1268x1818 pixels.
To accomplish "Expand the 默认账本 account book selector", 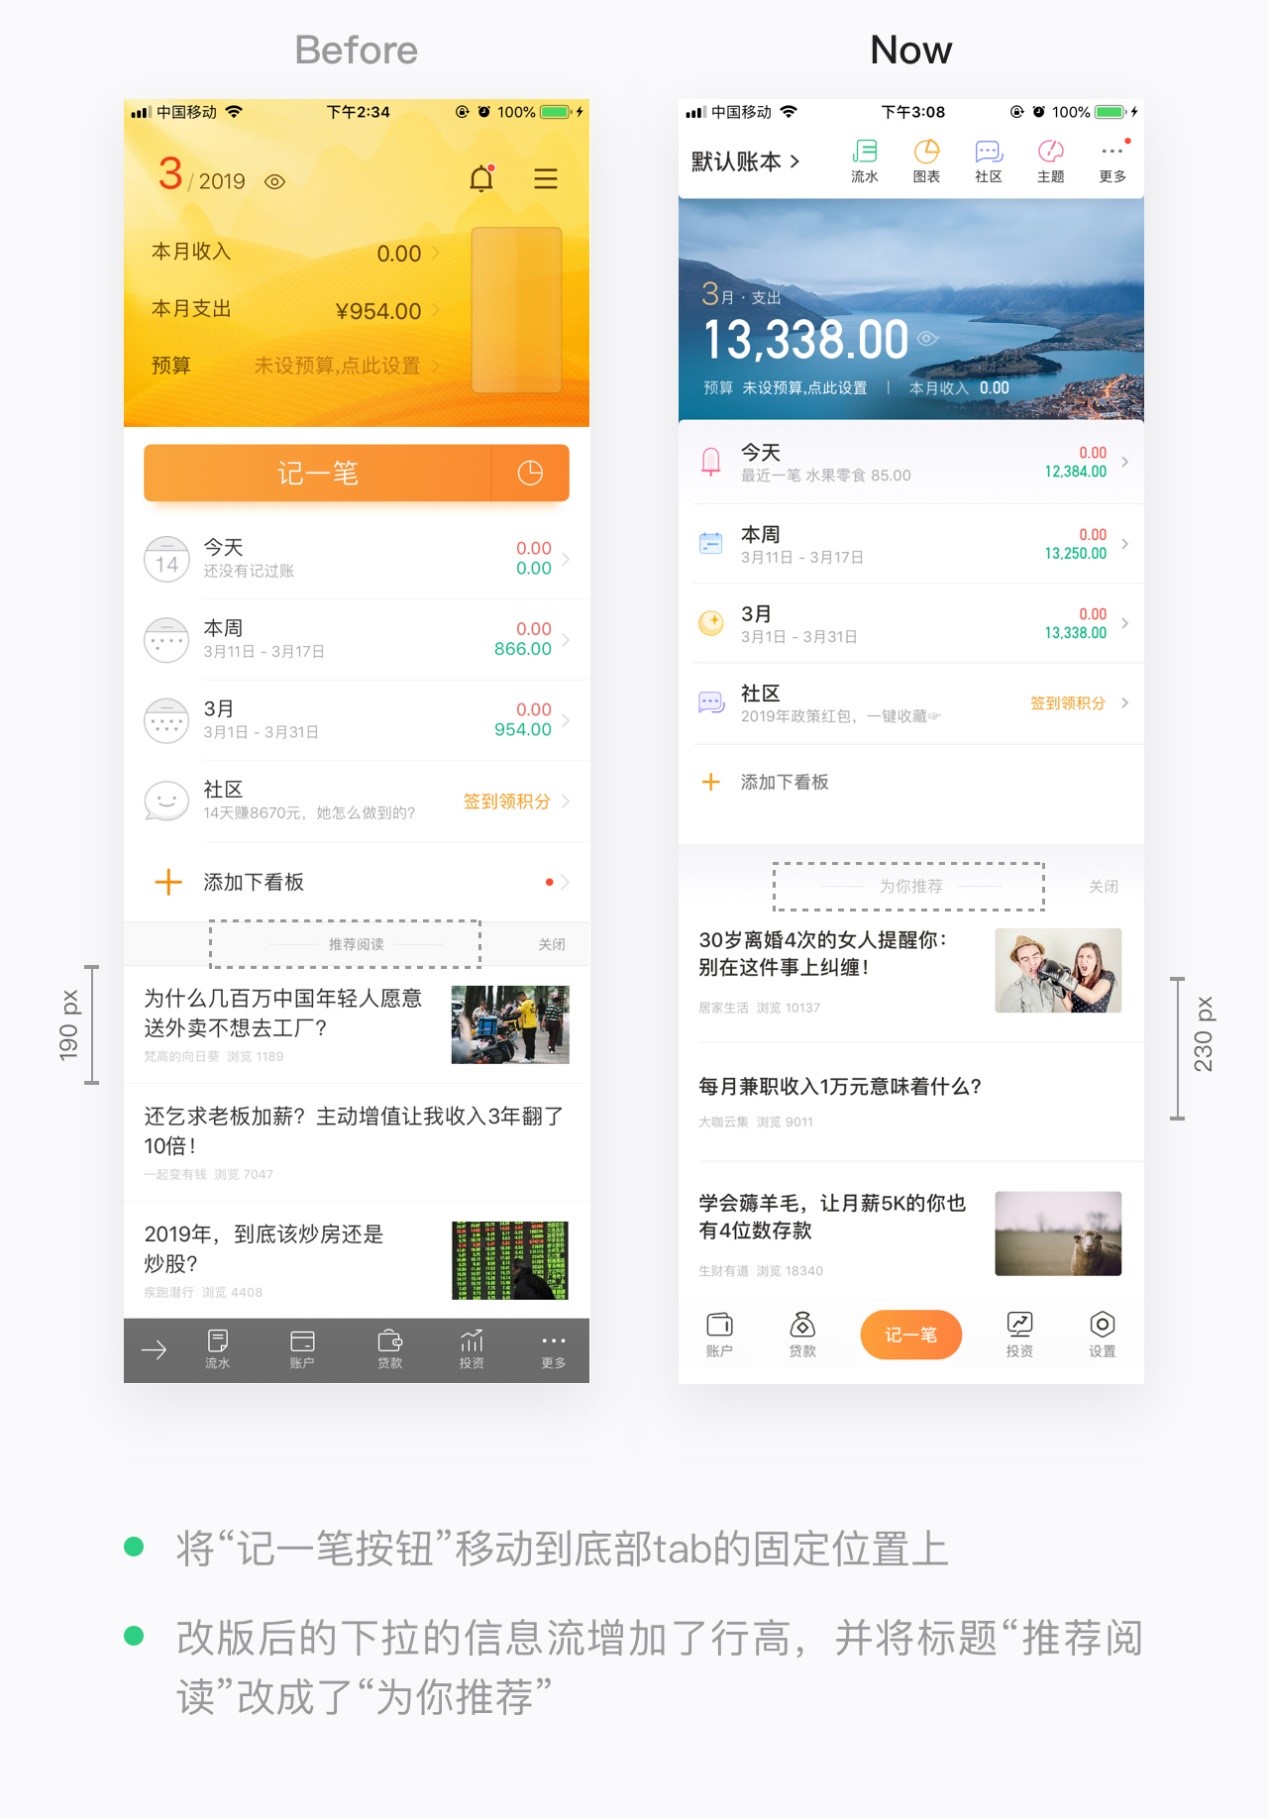I will 745,161.
